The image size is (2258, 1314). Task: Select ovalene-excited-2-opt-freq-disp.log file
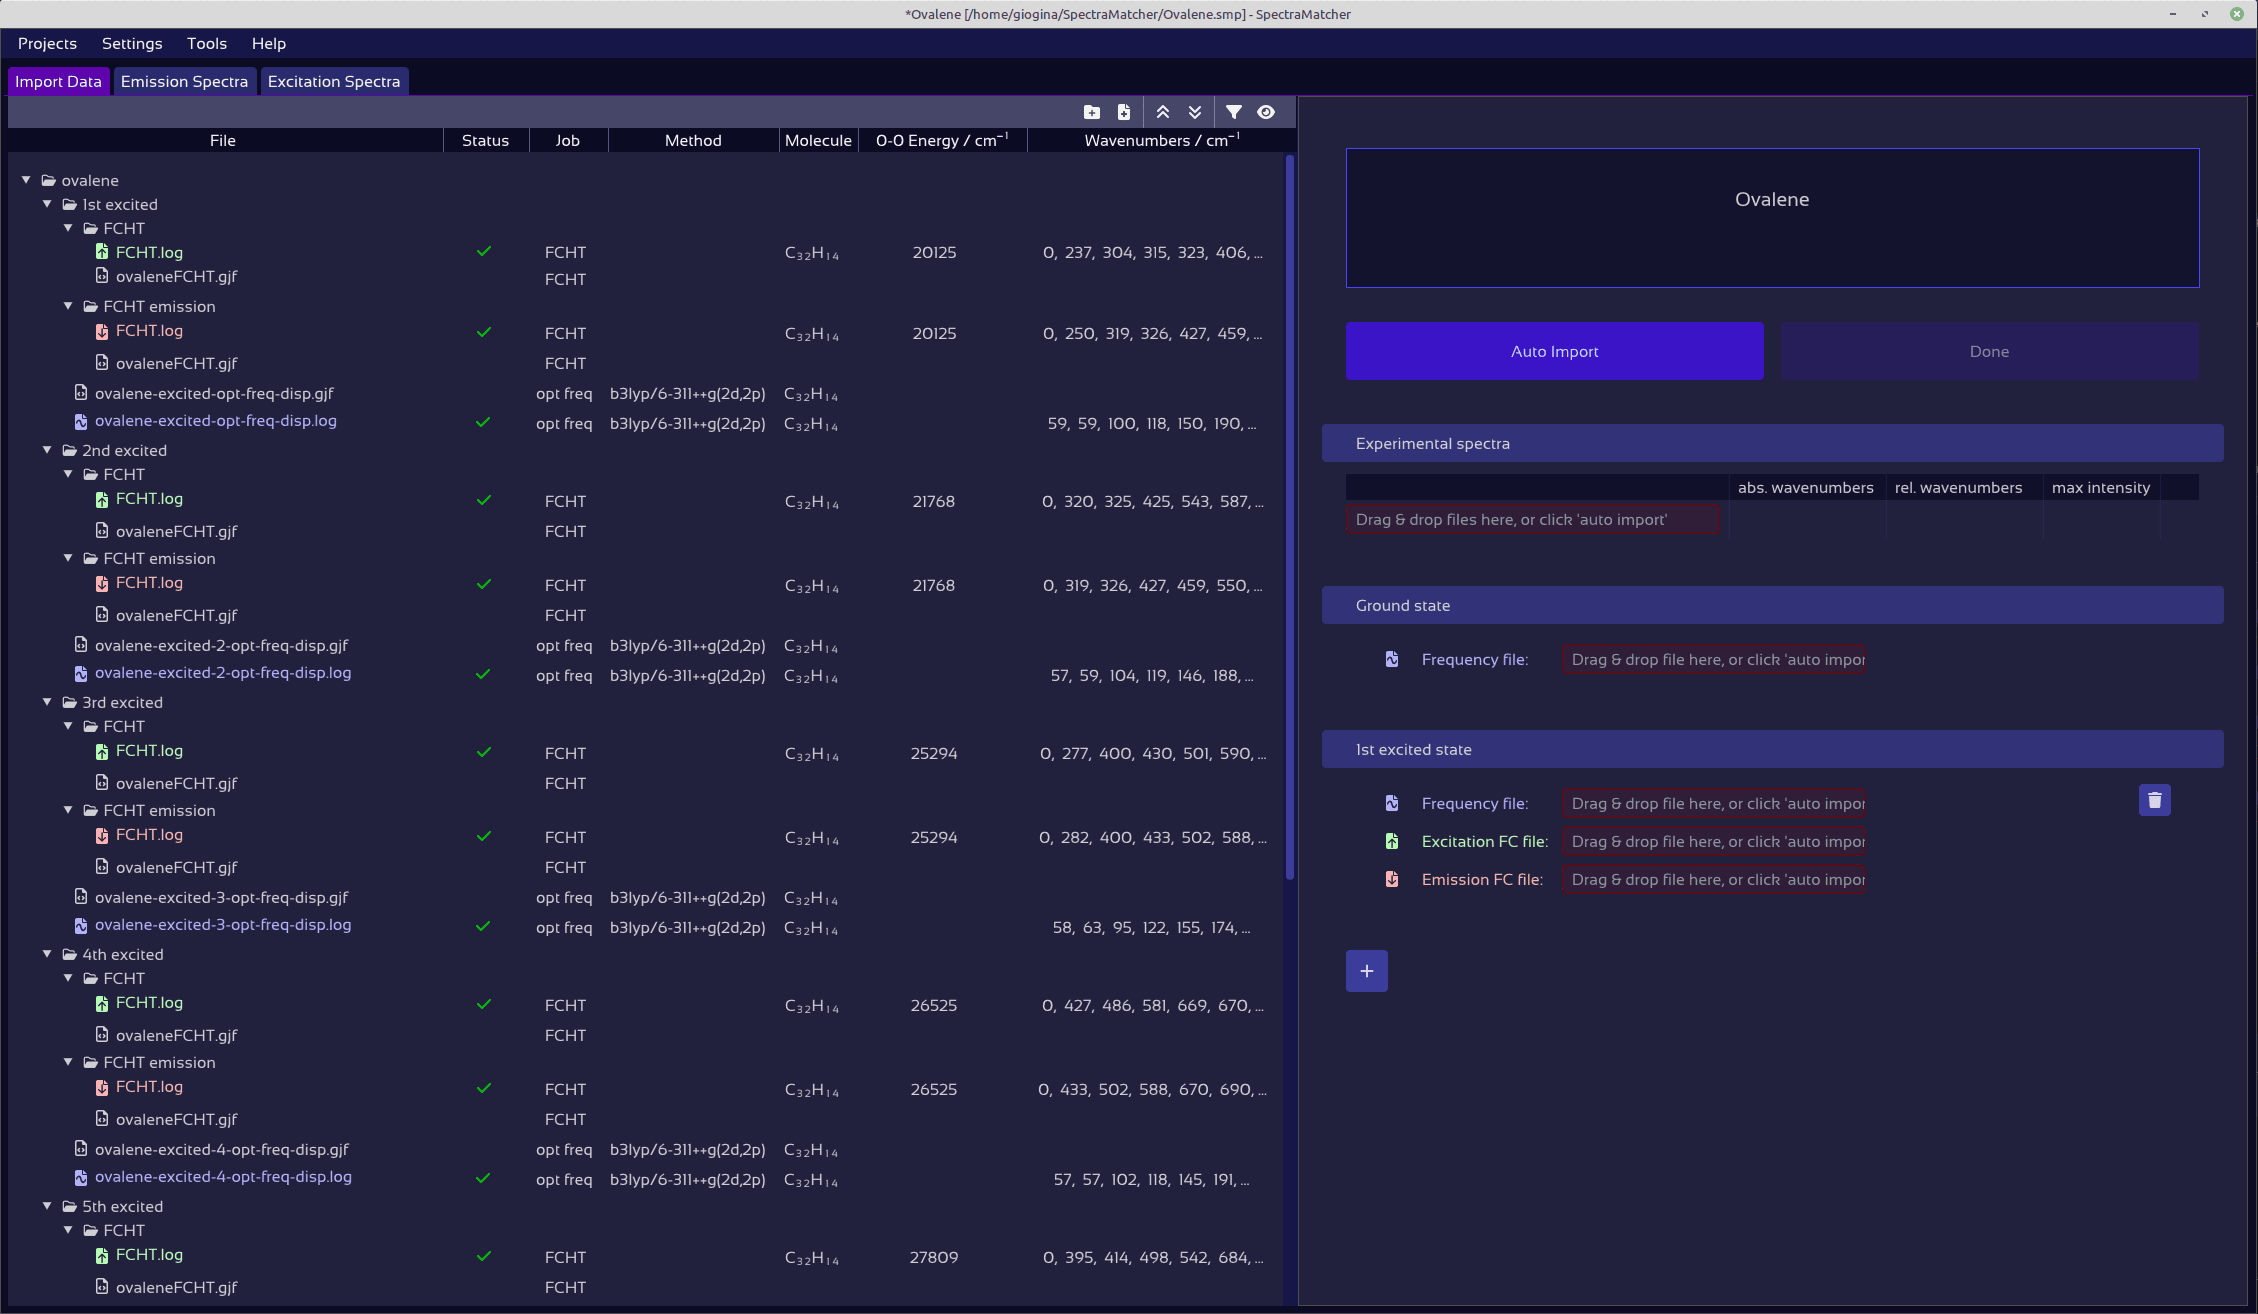(x=222, y=673)
